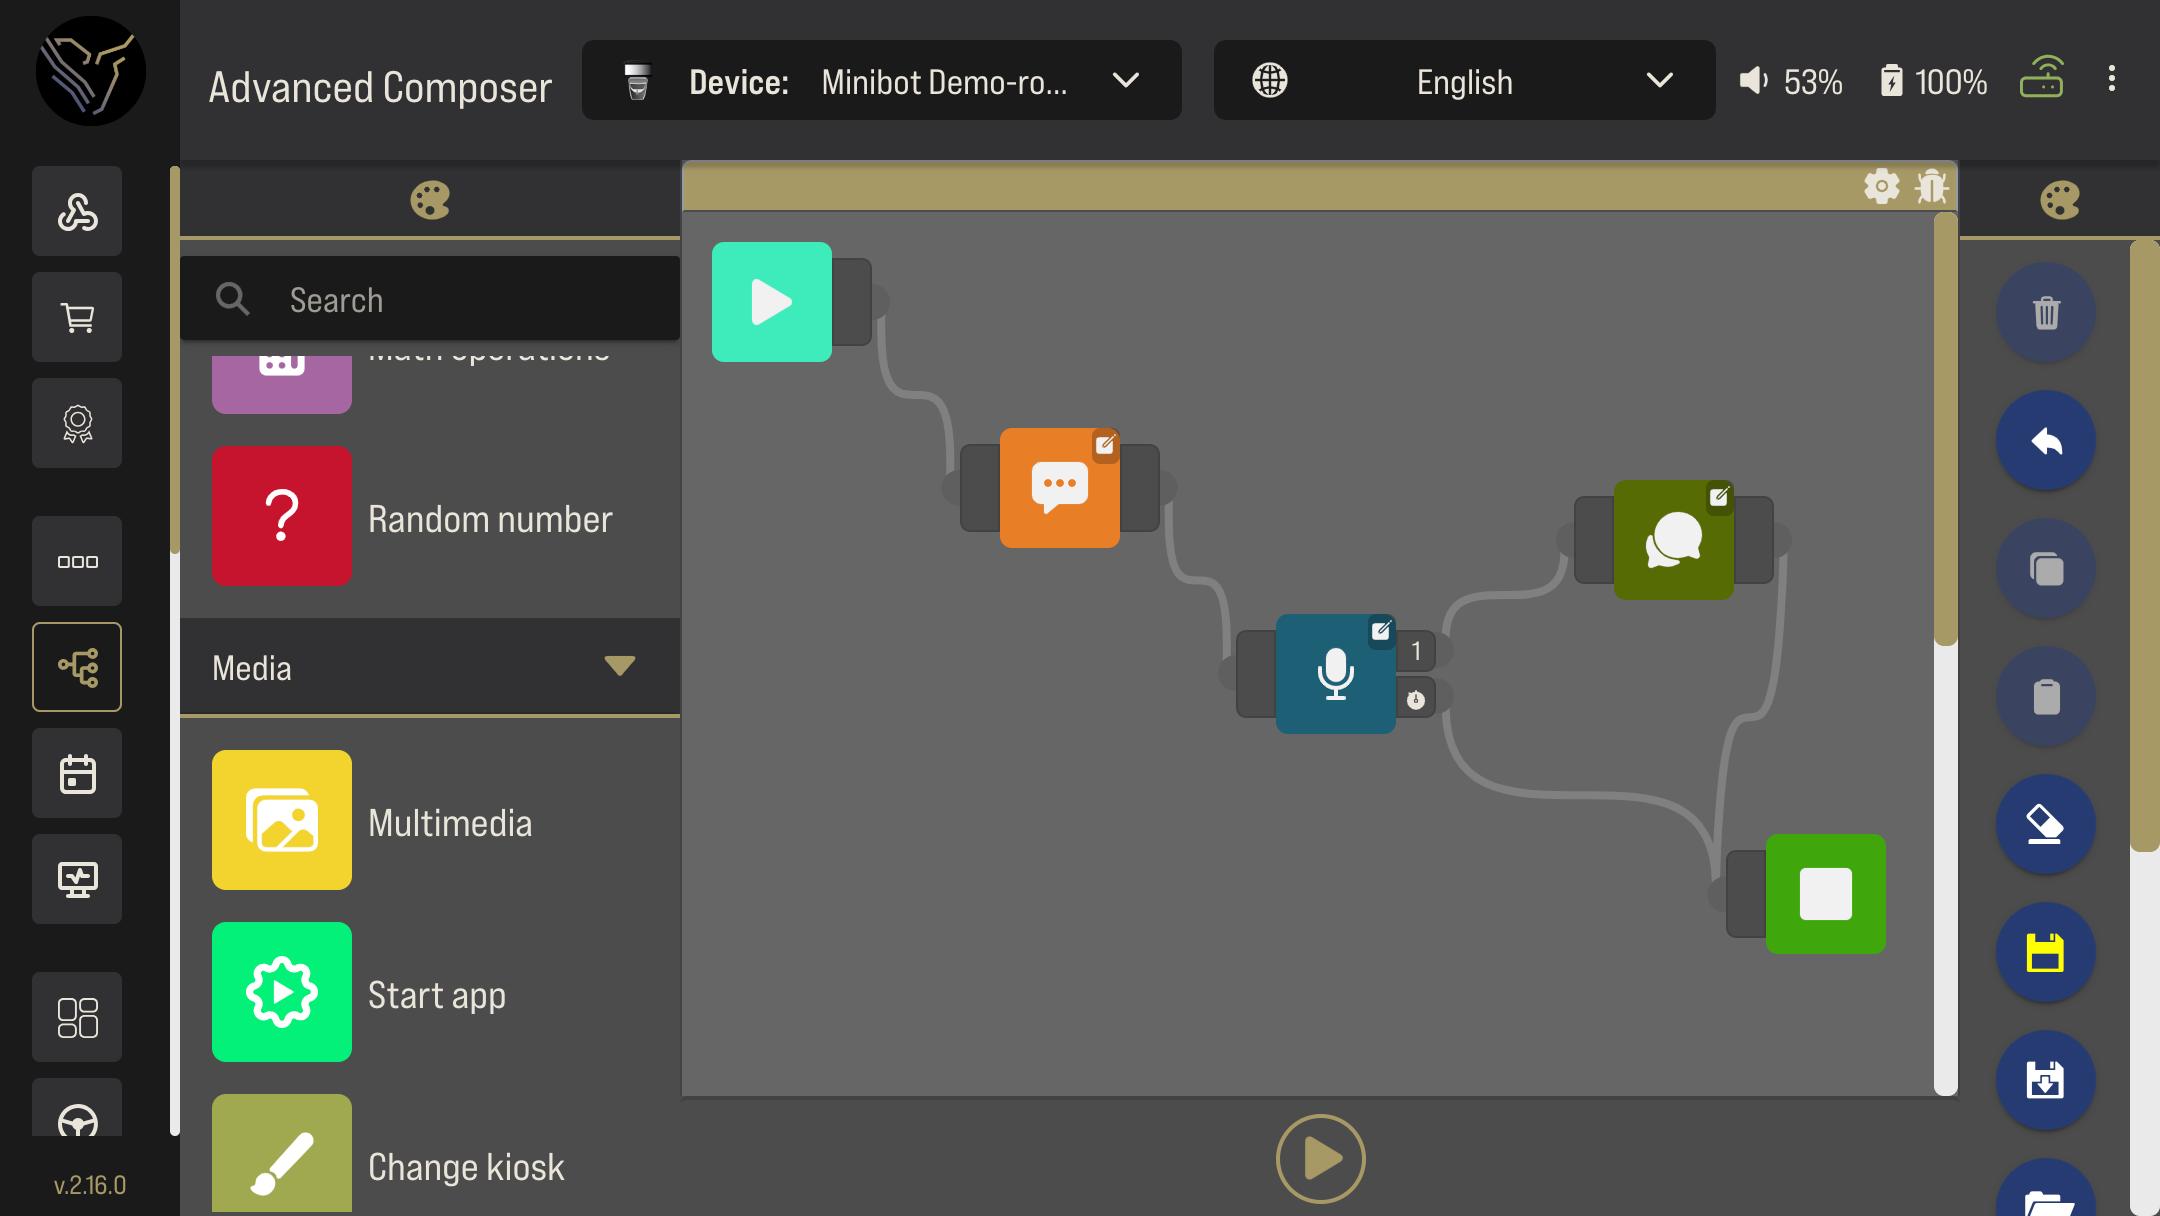This screenshot has width=2160, height=1216.
Task: Click the copy blocks button
Action: [x=2046, y=568]
